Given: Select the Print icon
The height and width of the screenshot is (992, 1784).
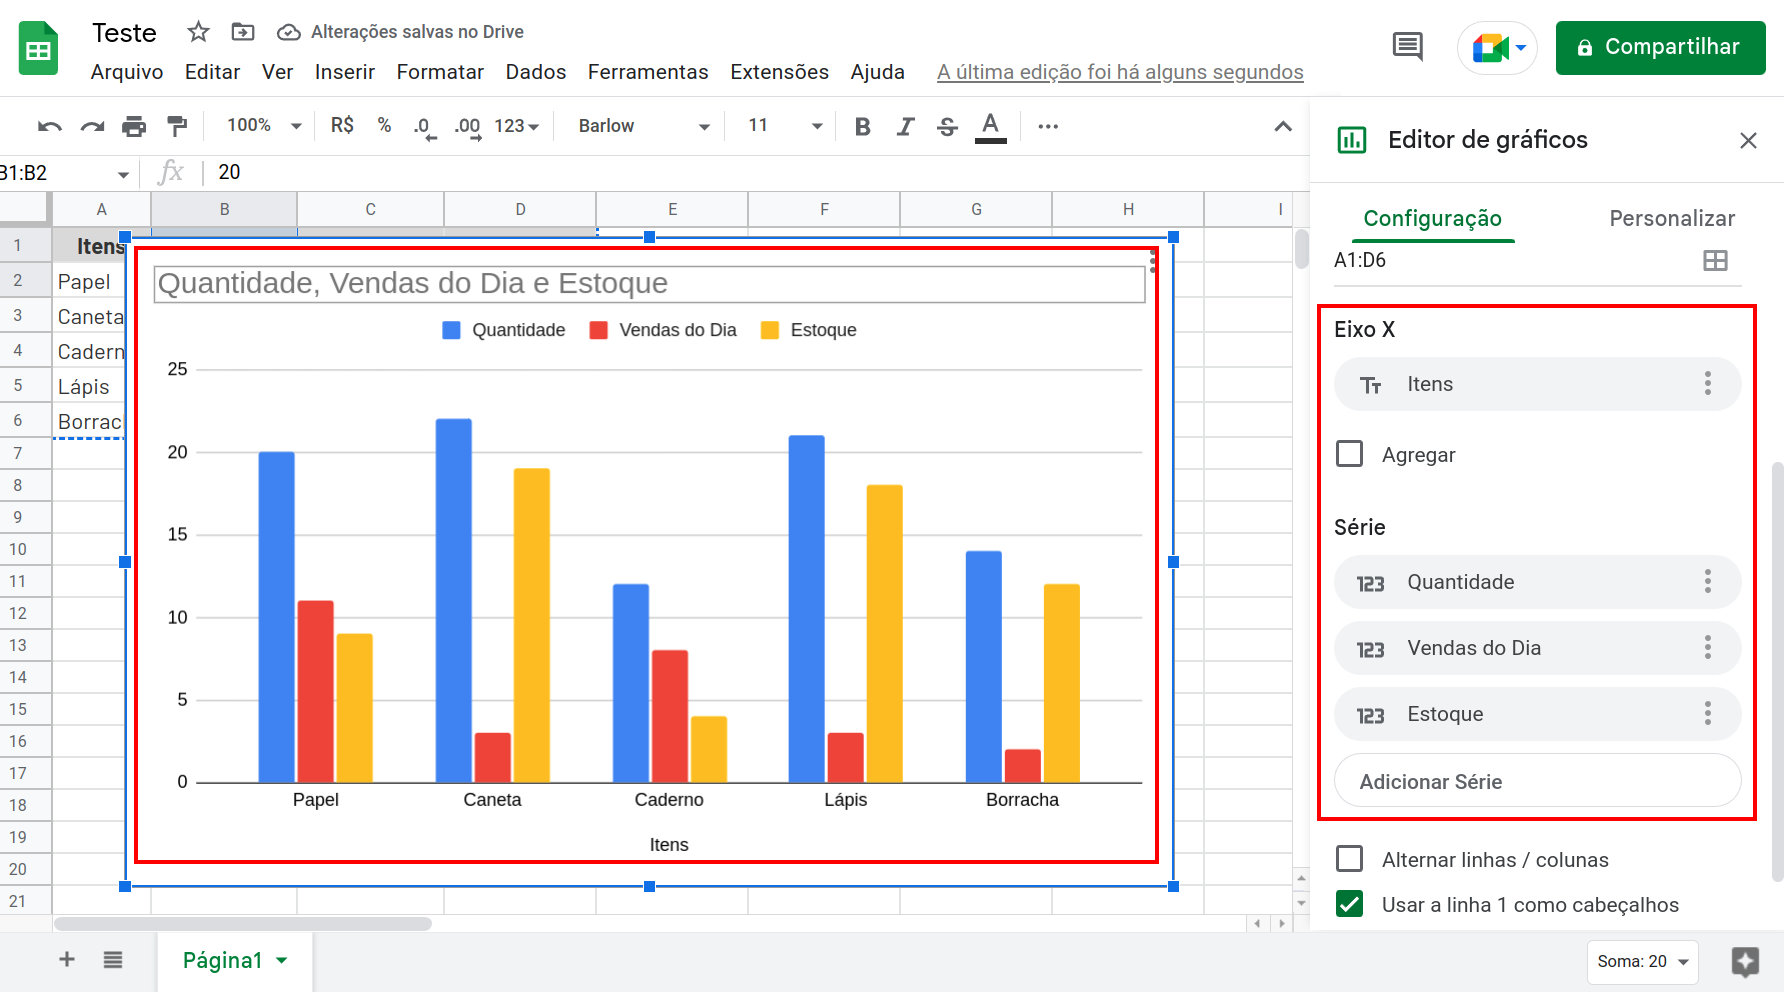Looking at the screenshot, I should 135,126.
